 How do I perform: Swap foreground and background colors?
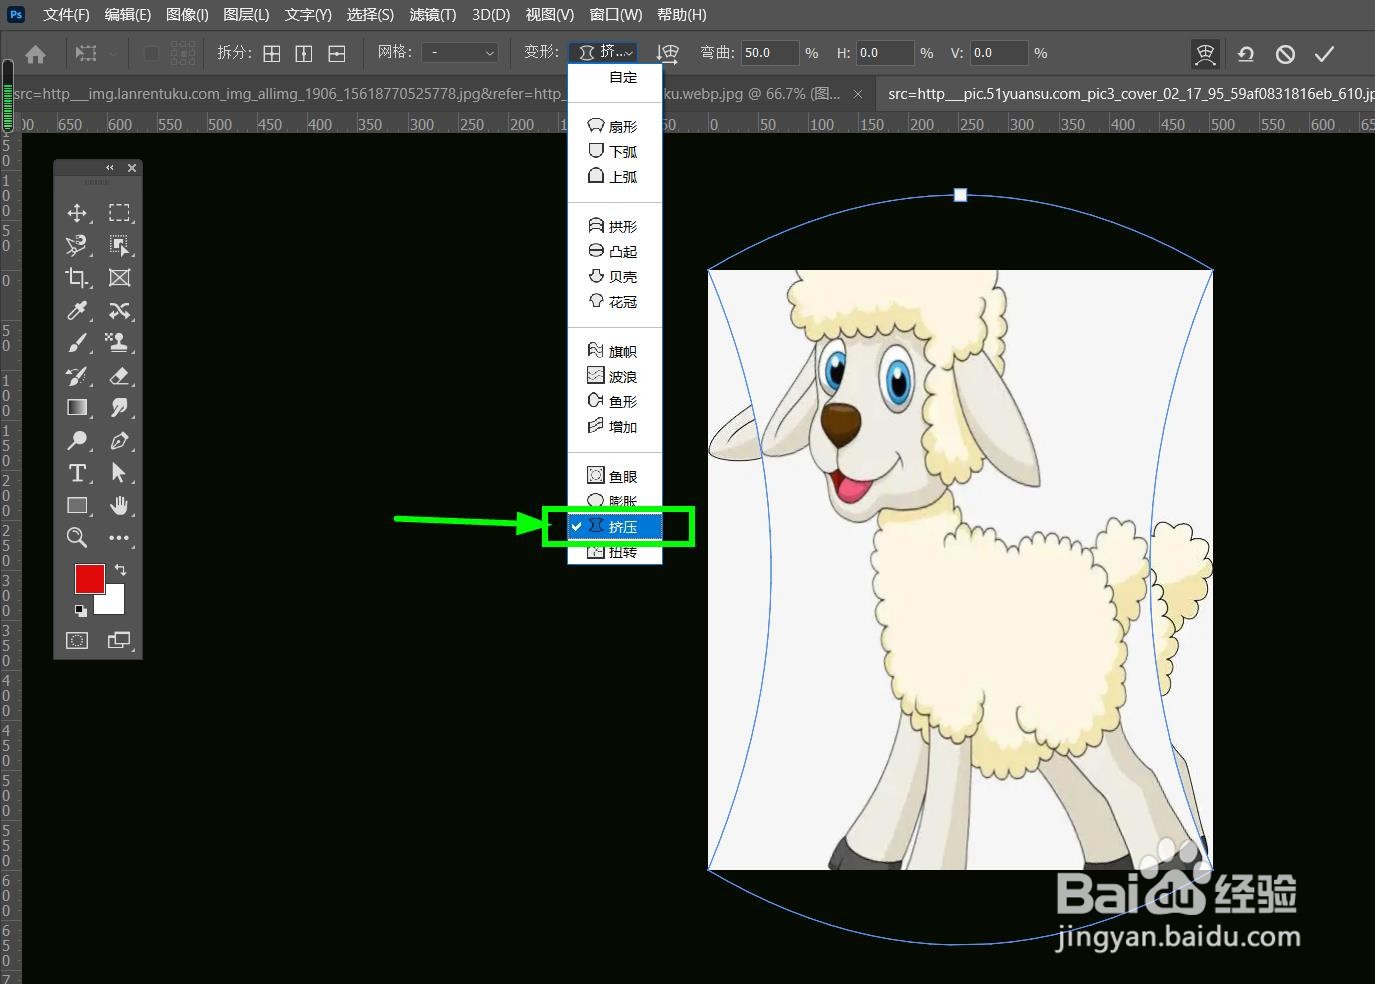120,569
